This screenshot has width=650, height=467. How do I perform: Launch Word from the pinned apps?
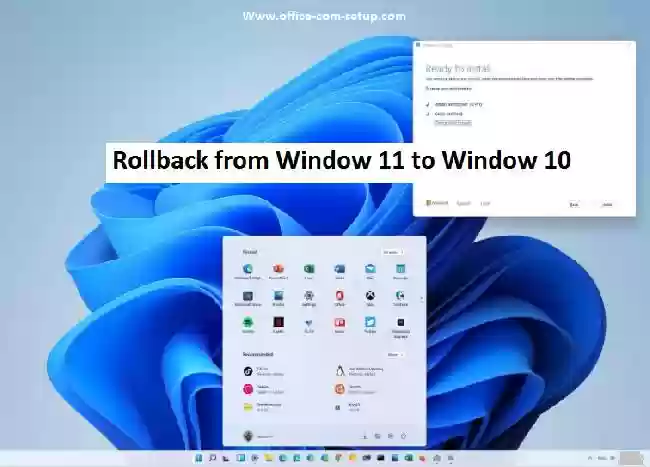pos(340,269)
